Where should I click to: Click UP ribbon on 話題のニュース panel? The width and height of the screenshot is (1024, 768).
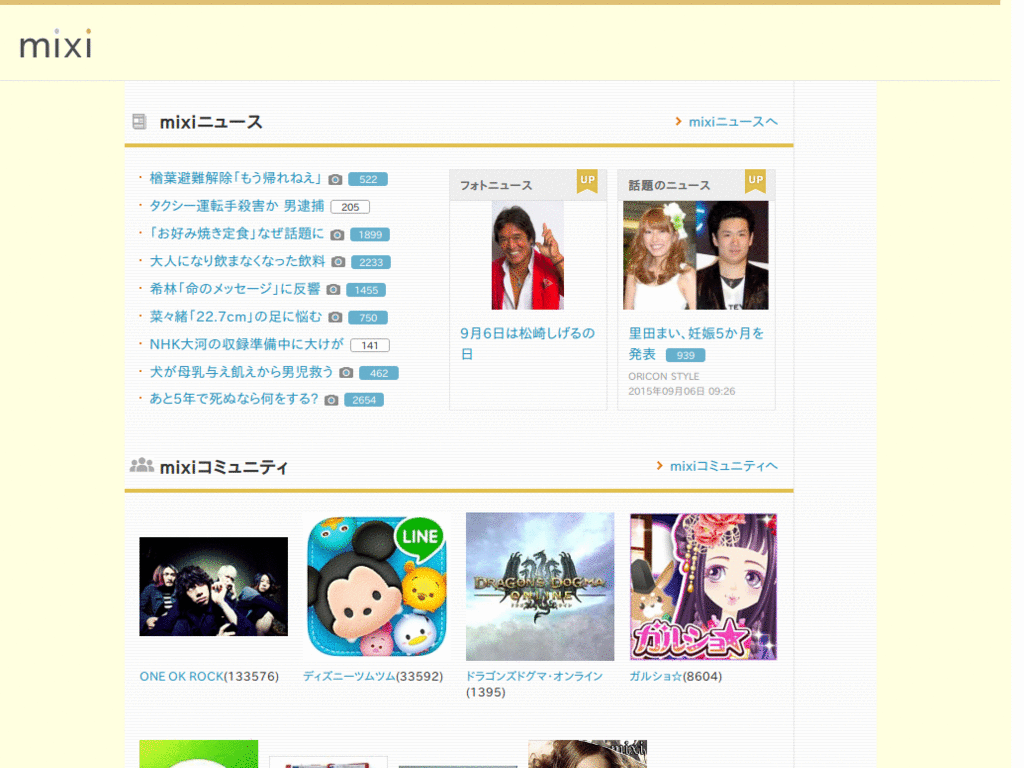[756, 181]
